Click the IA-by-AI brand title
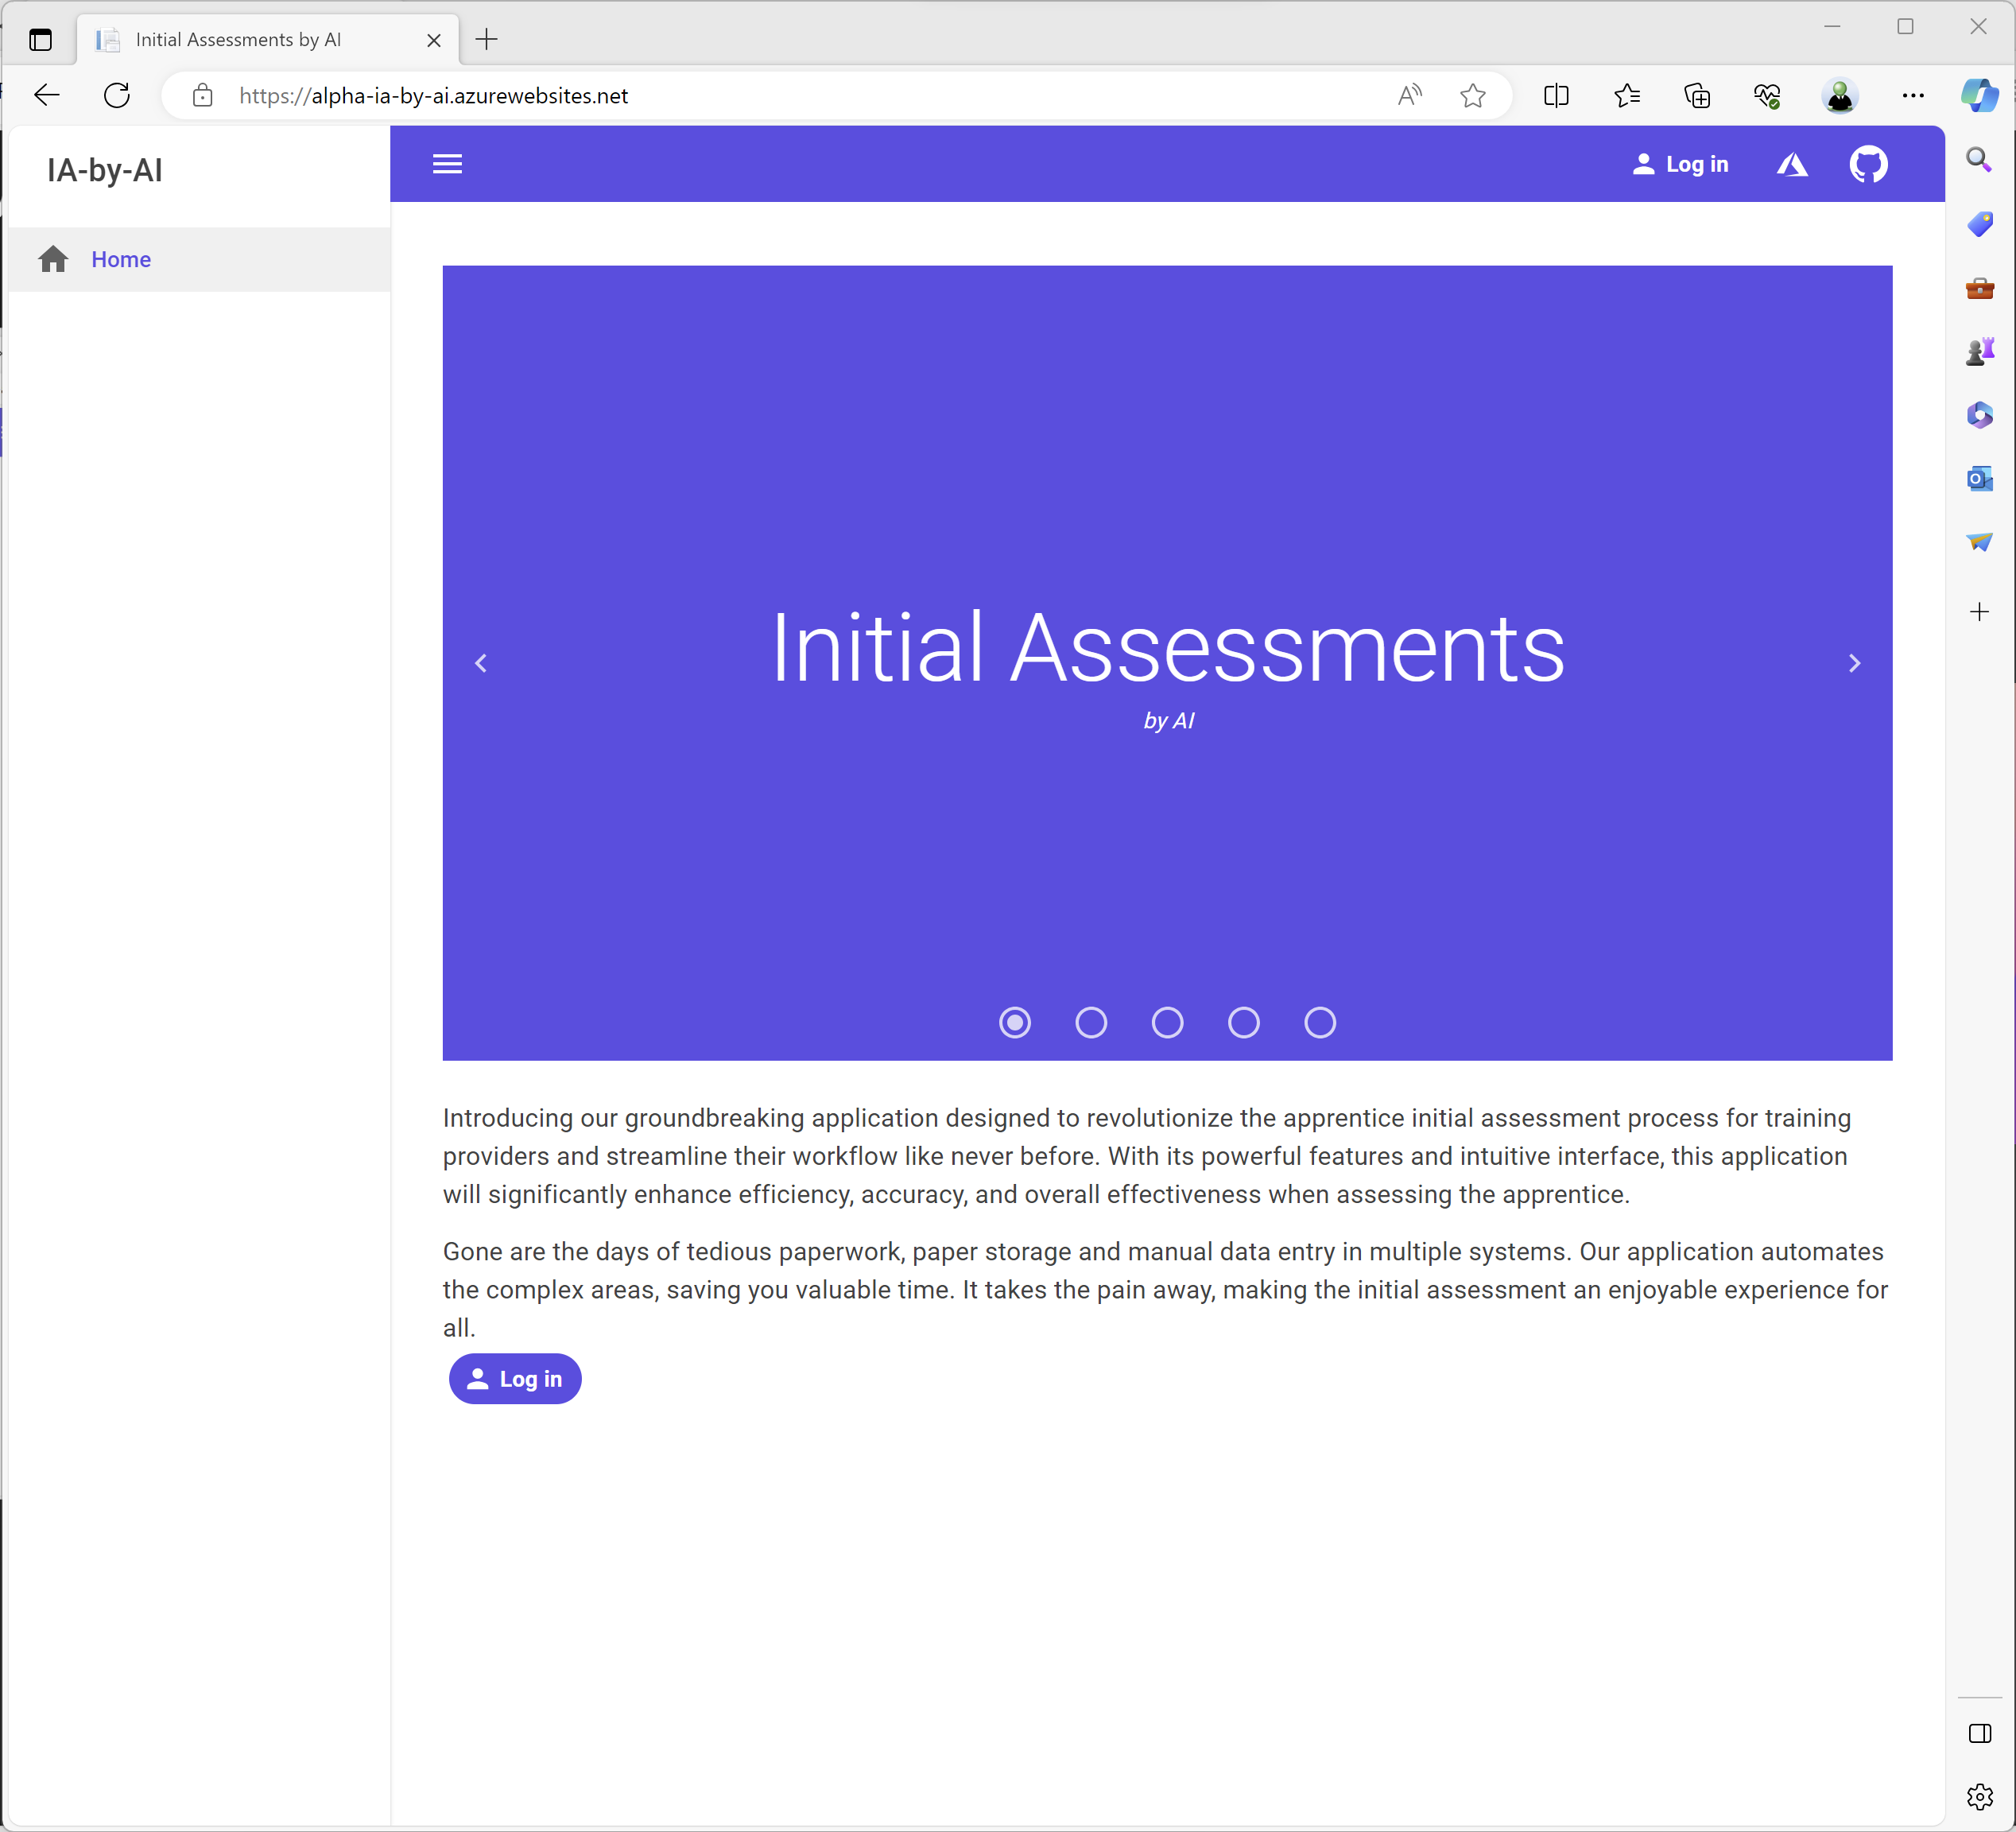This screenshot has width=2016, height=1832. click(x=104, y=170)
